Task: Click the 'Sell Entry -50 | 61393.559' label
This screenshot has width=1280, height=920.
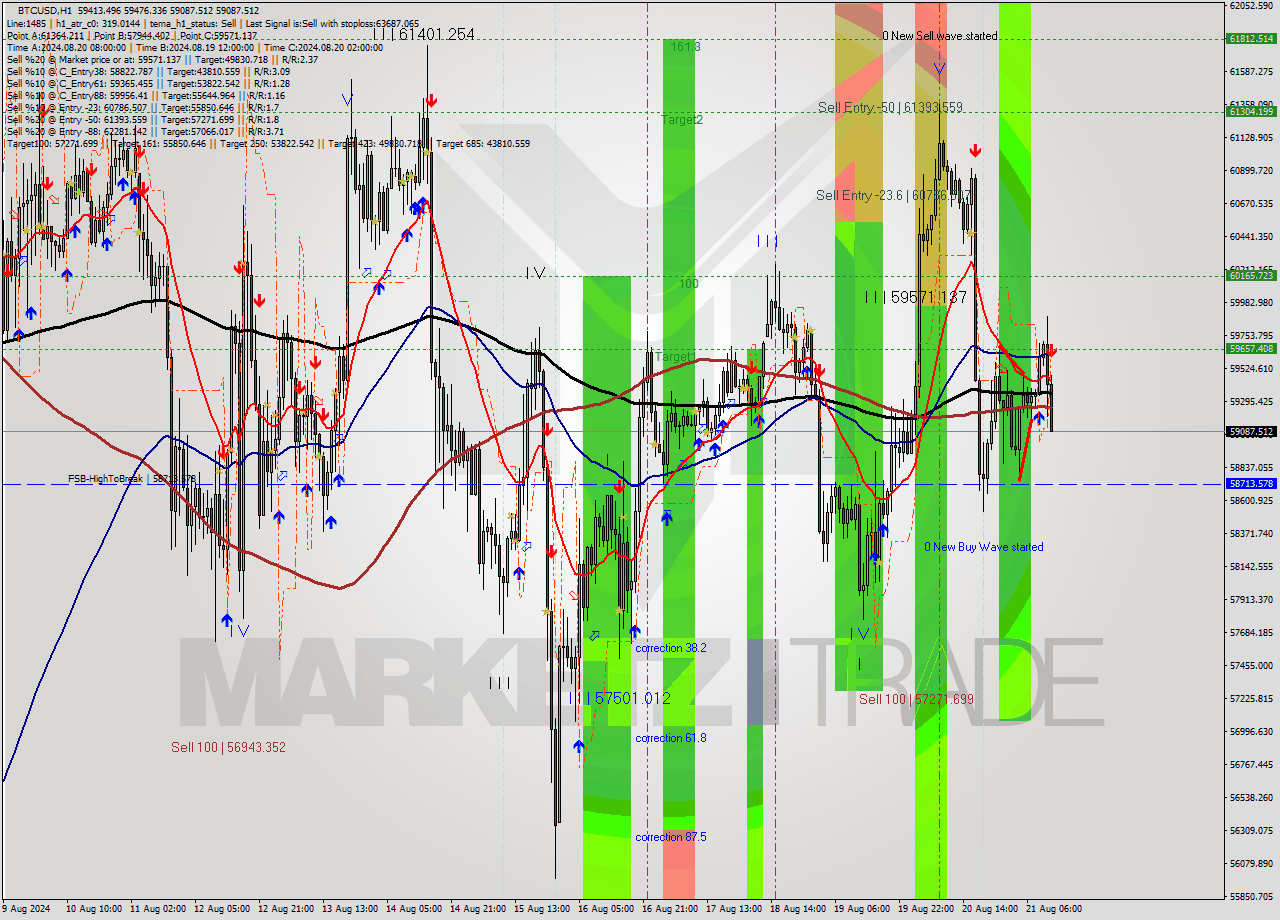Action: (890, 107)
